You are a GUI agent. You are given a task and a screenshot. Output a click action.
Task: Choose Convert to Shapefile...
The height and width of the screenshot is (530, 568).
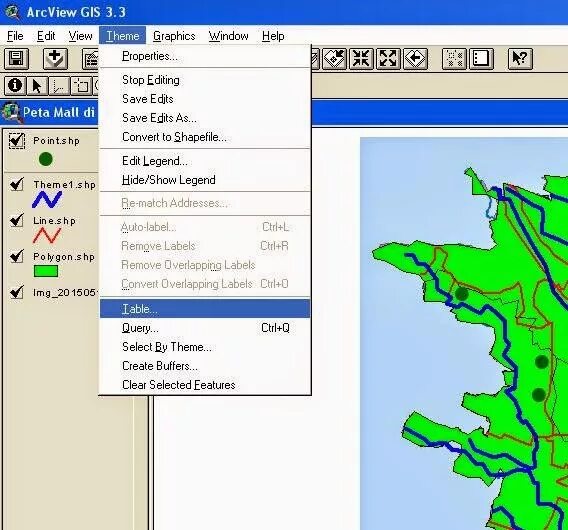pyautogui.click(x=205, y=137)
